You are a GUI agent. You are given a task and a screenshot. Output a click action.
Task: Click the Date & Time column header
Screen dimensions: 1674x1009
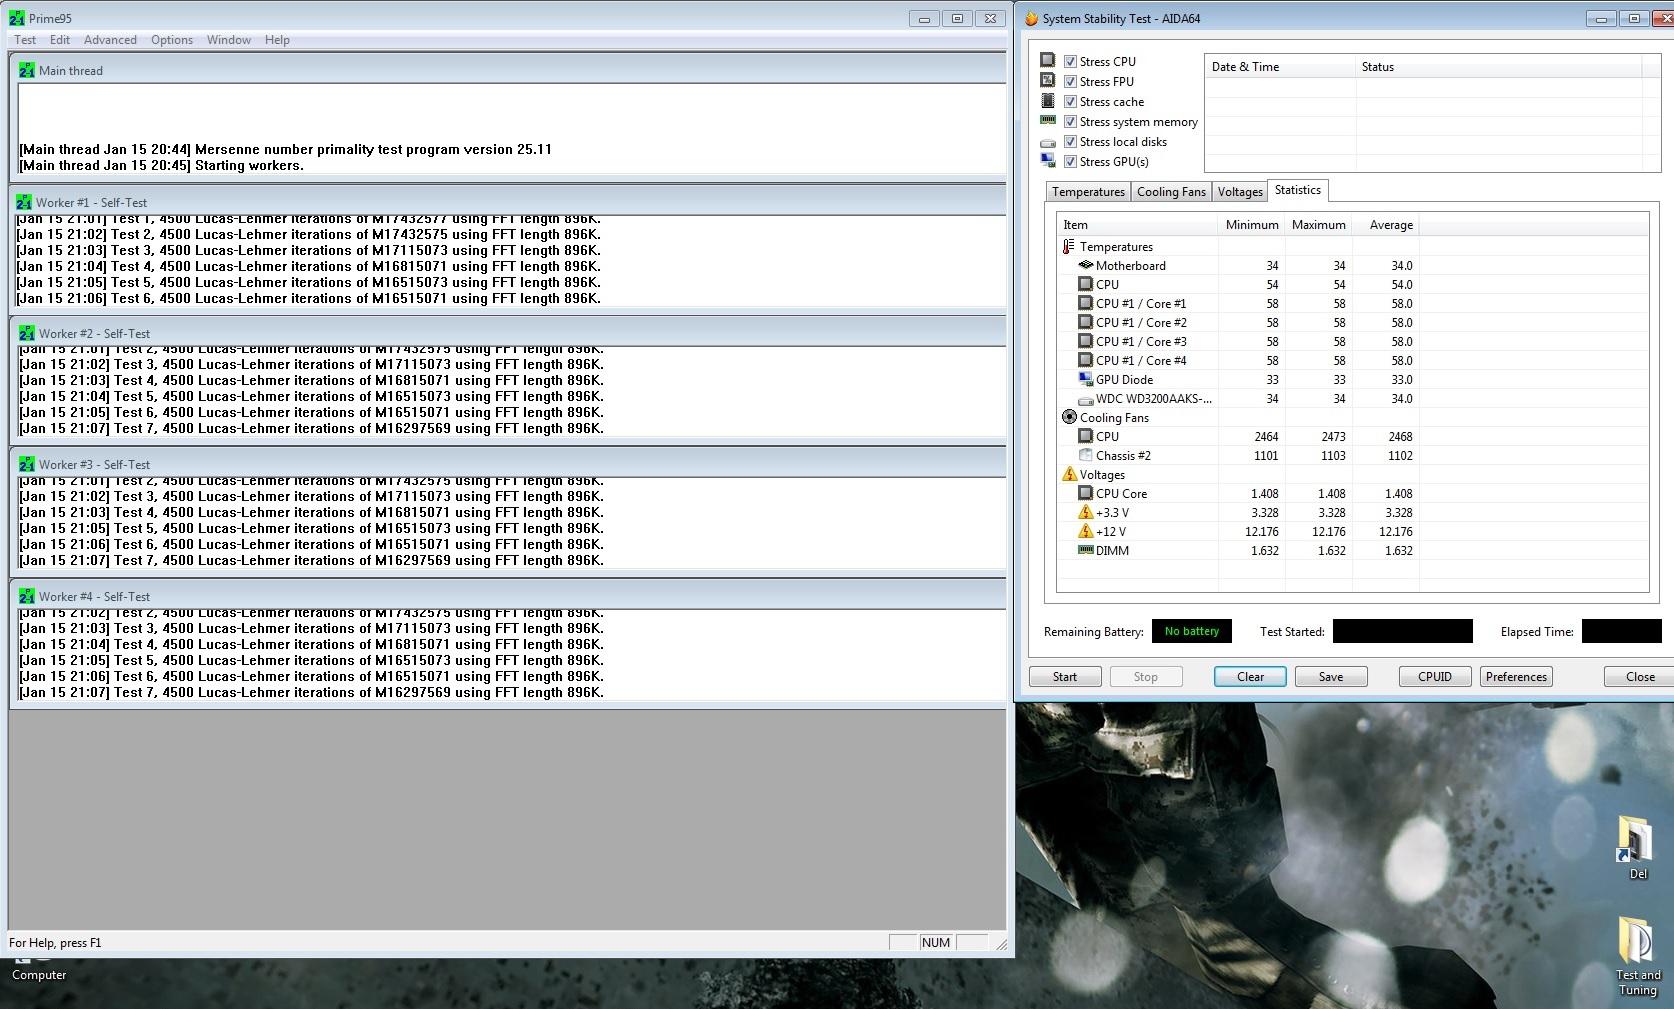point(1280,67)
